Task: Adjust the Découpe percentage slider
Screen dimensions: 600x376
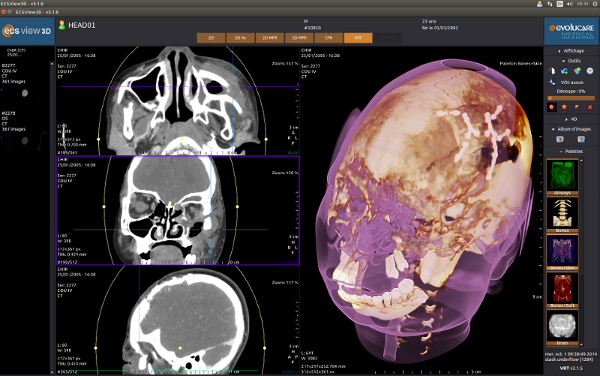Action: [x=571, y=98]
